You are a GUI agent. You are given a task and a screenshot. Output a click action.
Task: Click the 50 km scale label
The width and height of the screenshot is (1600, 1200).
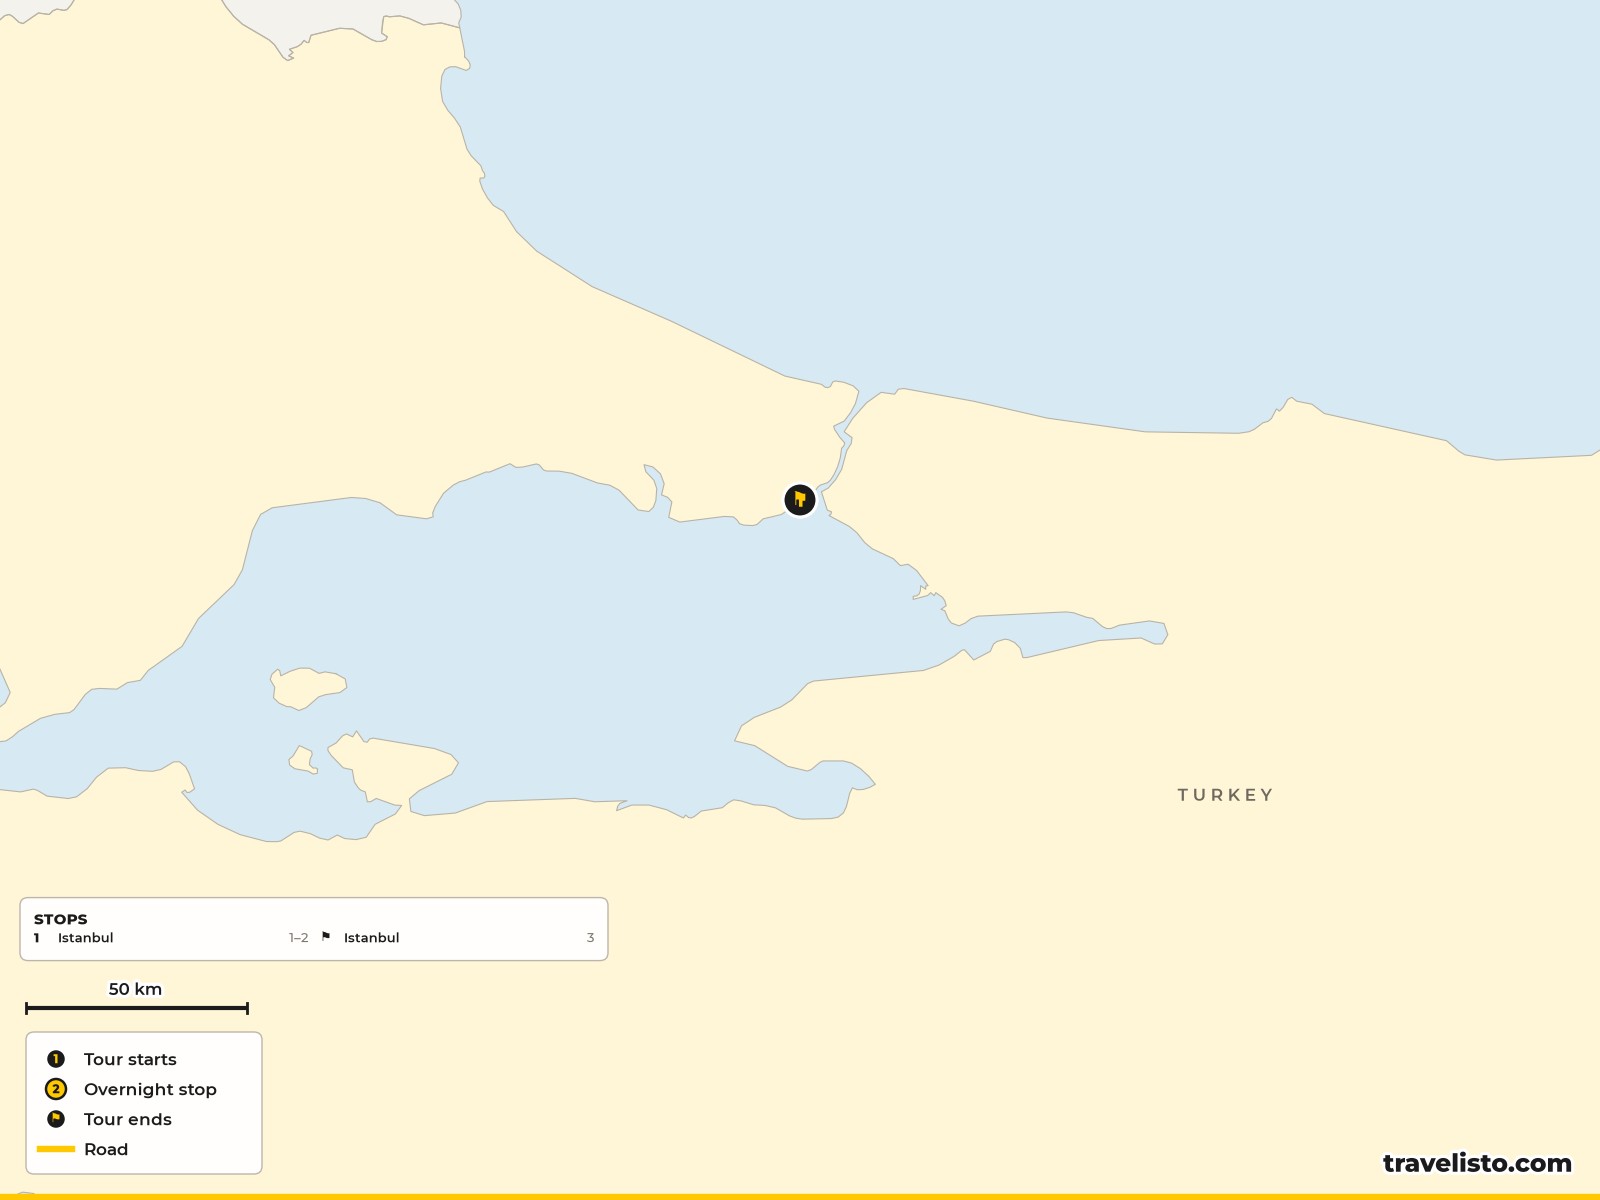click(135, 989)
